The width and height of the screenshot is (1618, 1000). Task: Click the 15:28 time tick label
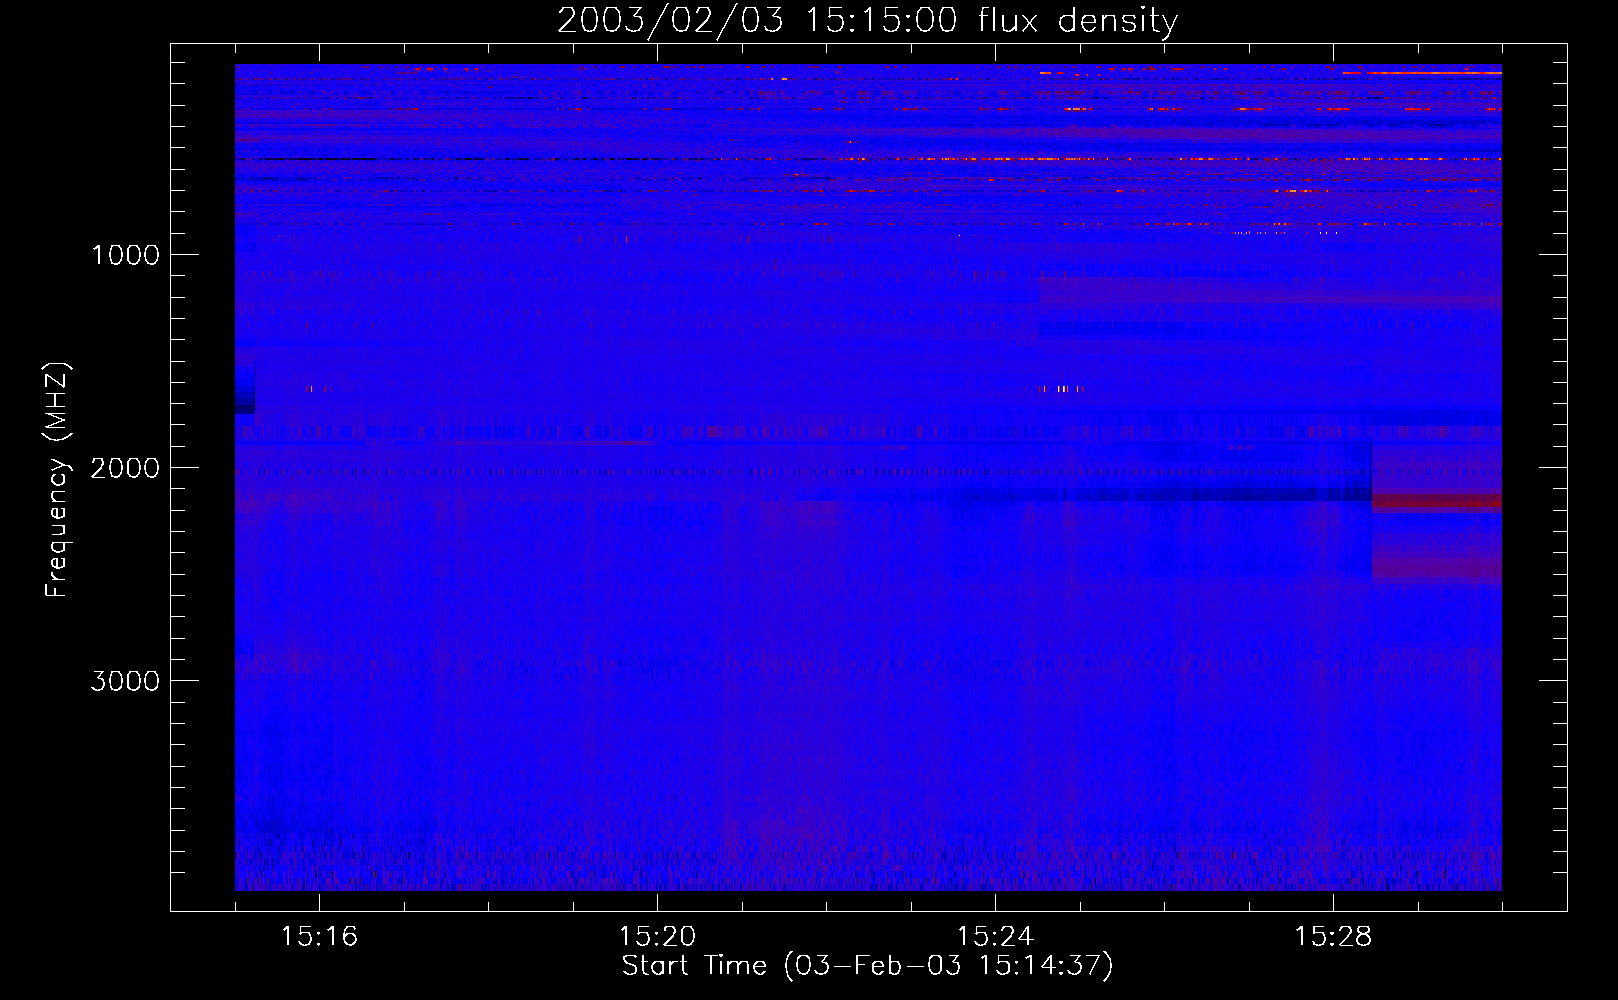tap(1333, 936)
